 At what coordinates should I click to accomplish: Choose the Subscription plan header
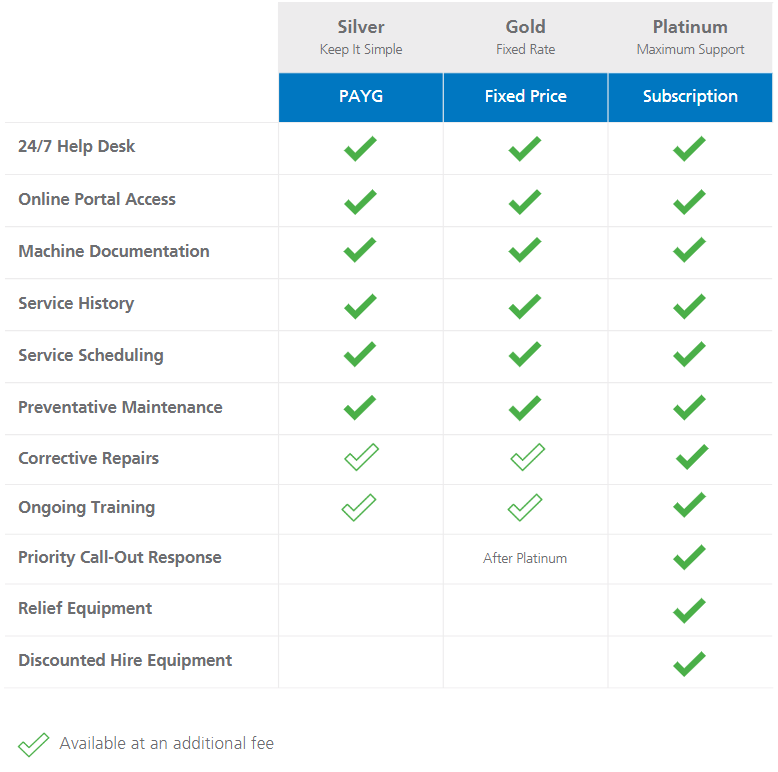(690, 97)
